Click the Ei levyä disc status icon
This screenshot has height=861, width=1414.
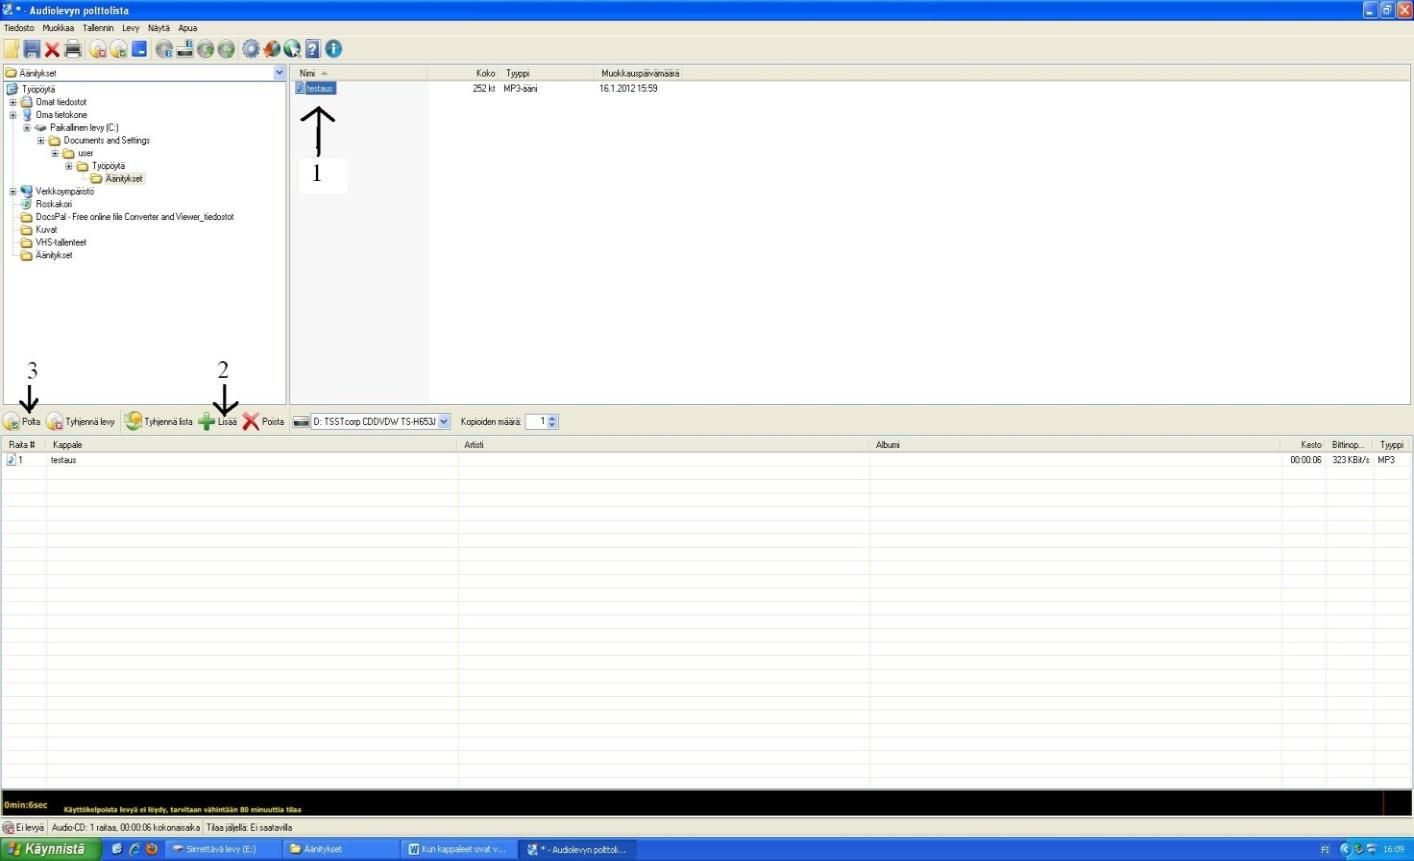point(8,828)
